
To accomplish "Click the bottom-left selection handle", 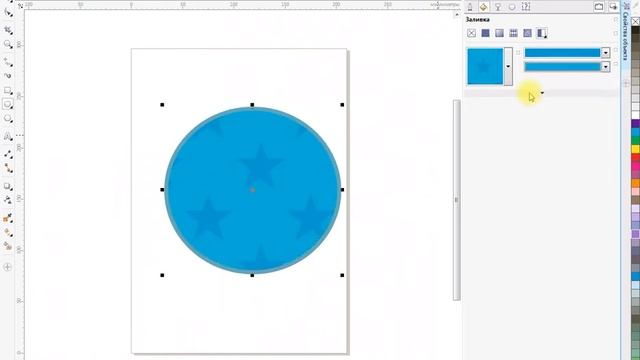I will tap(162, 276).
